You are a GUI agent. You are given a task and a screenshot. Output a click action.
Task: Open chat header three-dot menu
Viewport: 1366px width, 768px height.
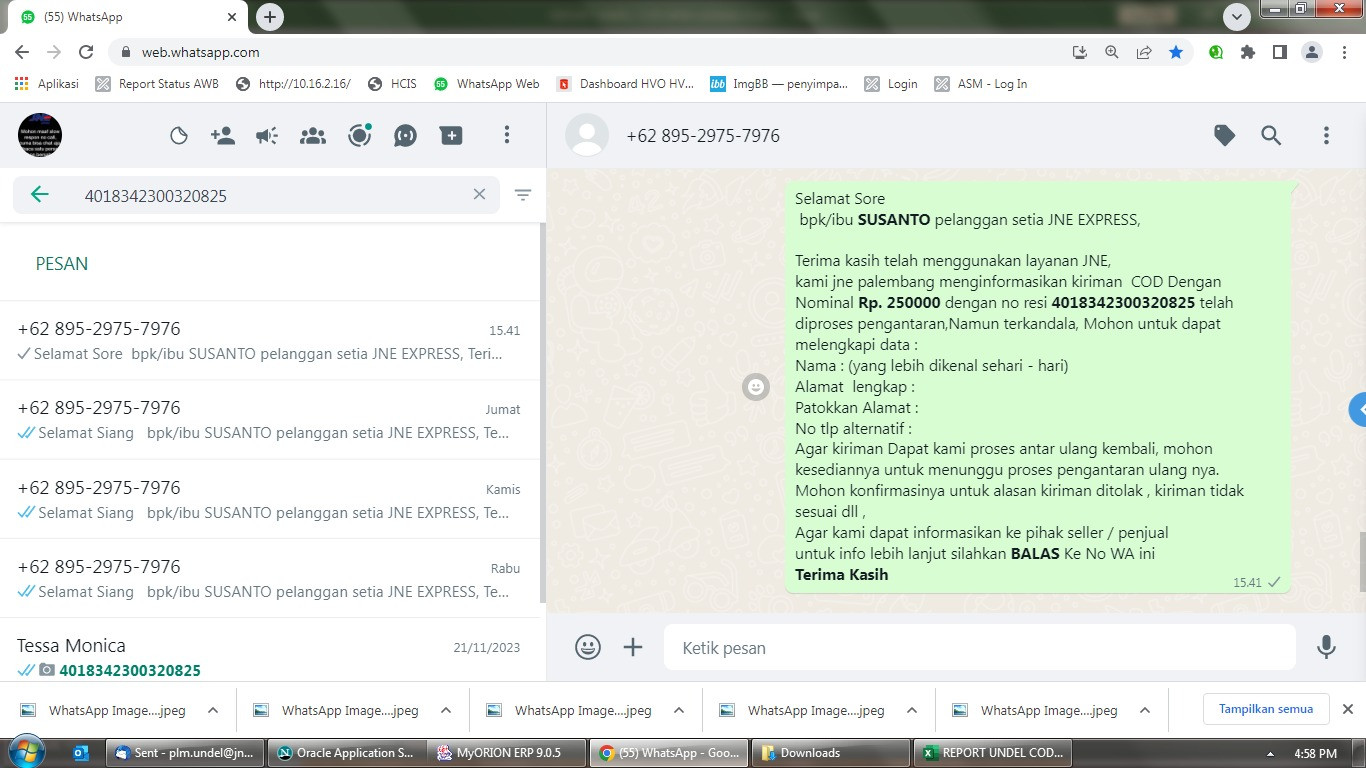click(1326, 136)
